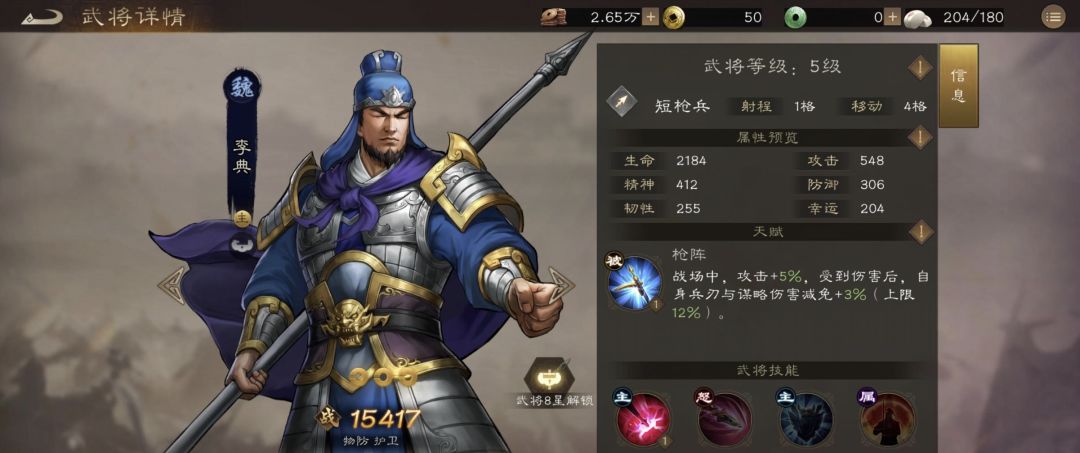This screenshot has width=1080, height=453.
Task: Tap the 战 15417 power rating
Action: pyautogui.click(x=368, y=418)
